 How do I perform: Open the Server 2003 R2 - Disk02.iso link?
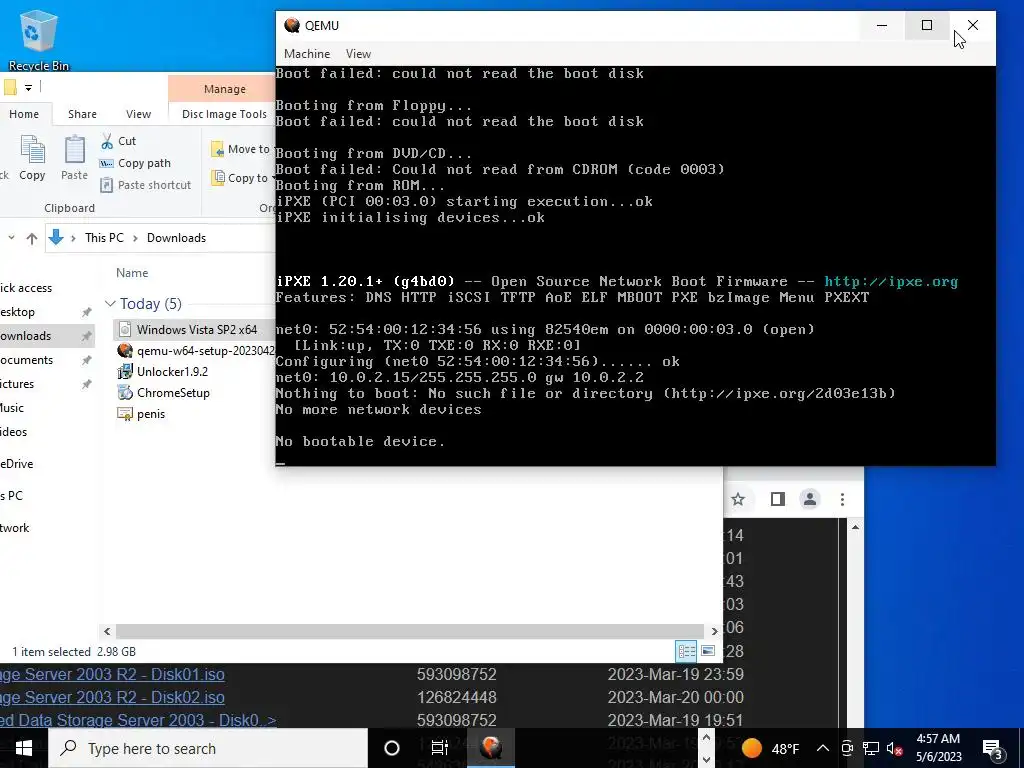(x=112, y=697)
